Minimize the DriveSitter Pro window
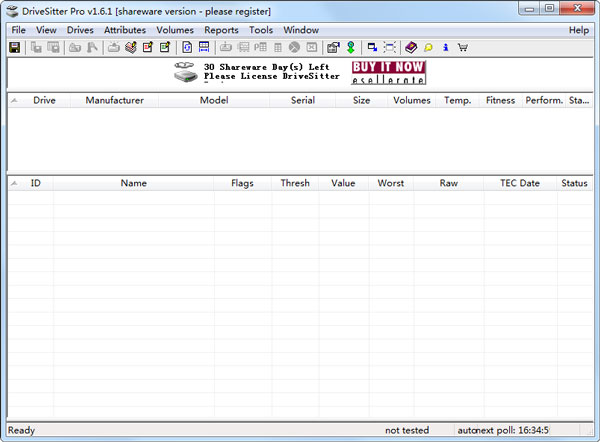The width and height of the screenshot is (600, 442). [529, 8]
